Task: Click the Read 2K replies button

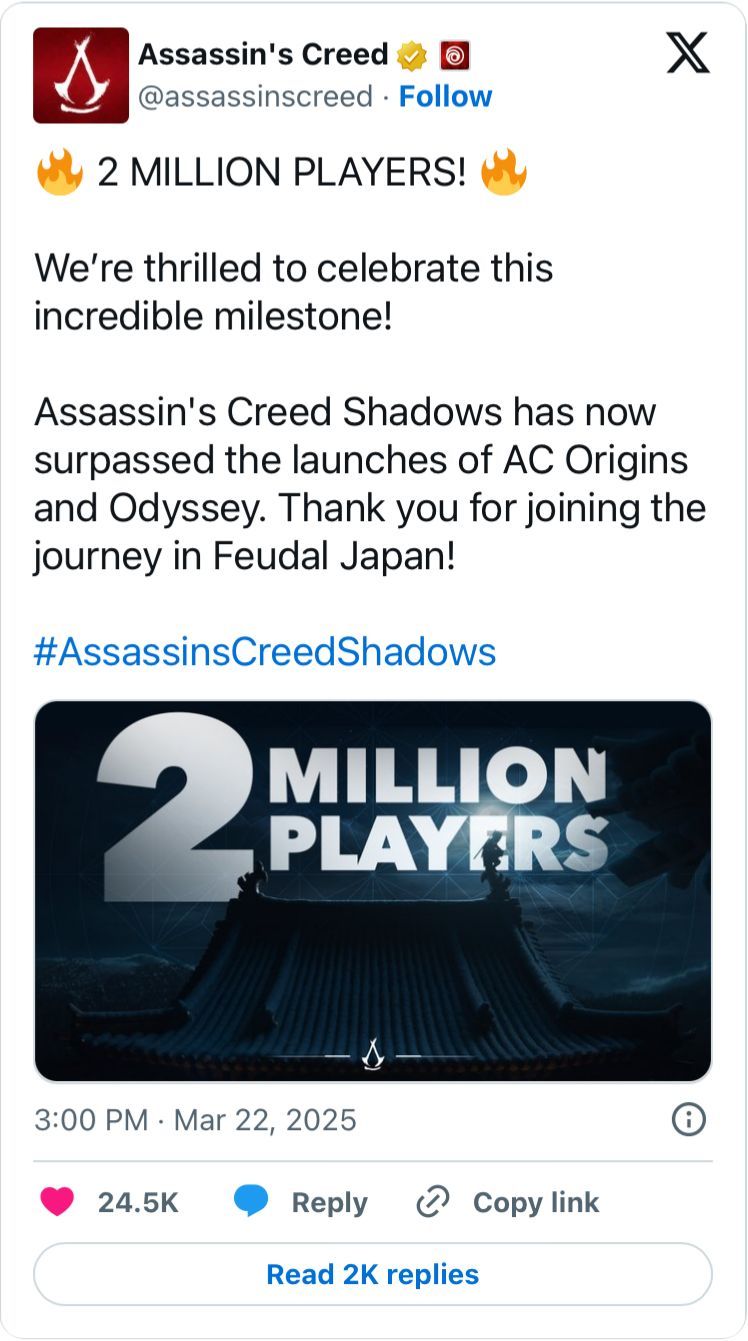Action: coord(374,1274)
